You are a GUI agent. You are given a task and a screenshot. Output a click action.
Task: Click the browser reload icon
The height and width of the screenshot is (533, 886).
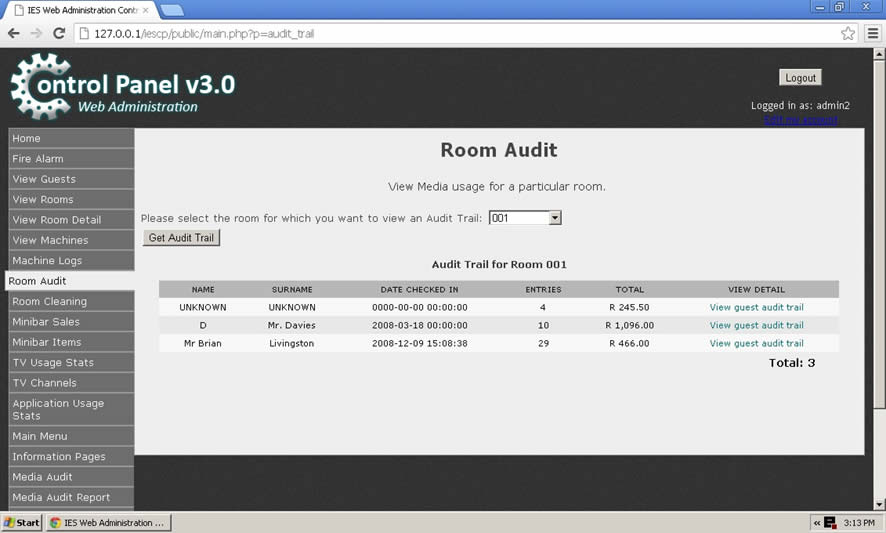coord(59,33)
